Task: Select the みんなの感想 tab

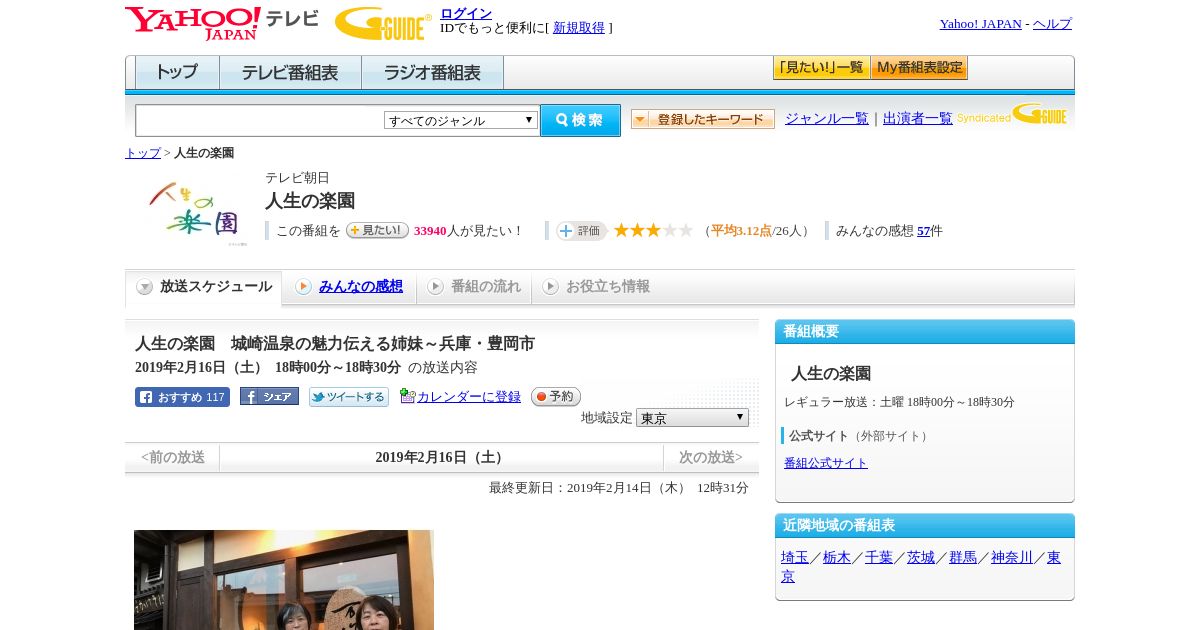Action: (349, 287)
